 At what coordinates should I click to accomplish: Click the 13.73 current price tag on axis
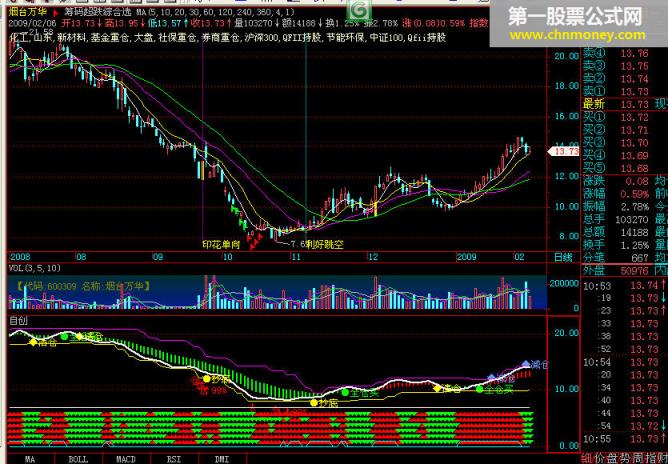pos(563,151)
